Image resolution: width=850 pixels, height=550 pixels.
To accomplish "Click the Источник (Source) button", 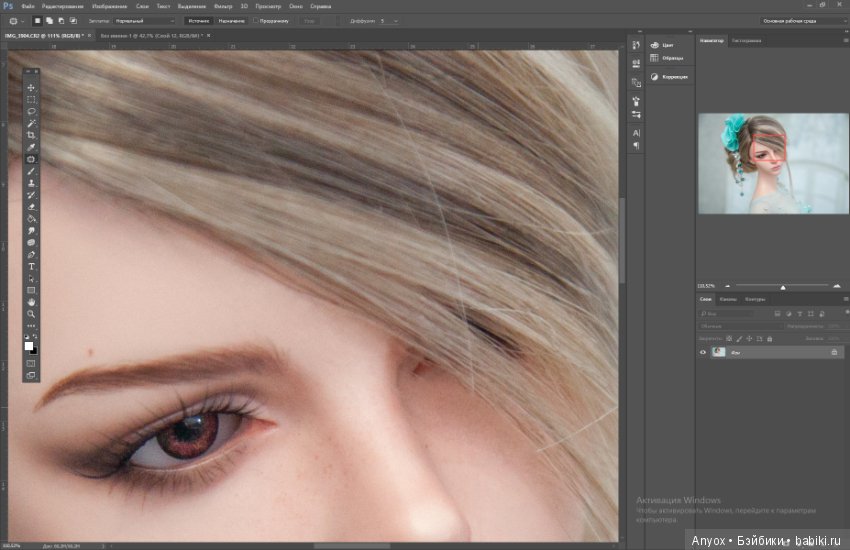I will 198,21.
